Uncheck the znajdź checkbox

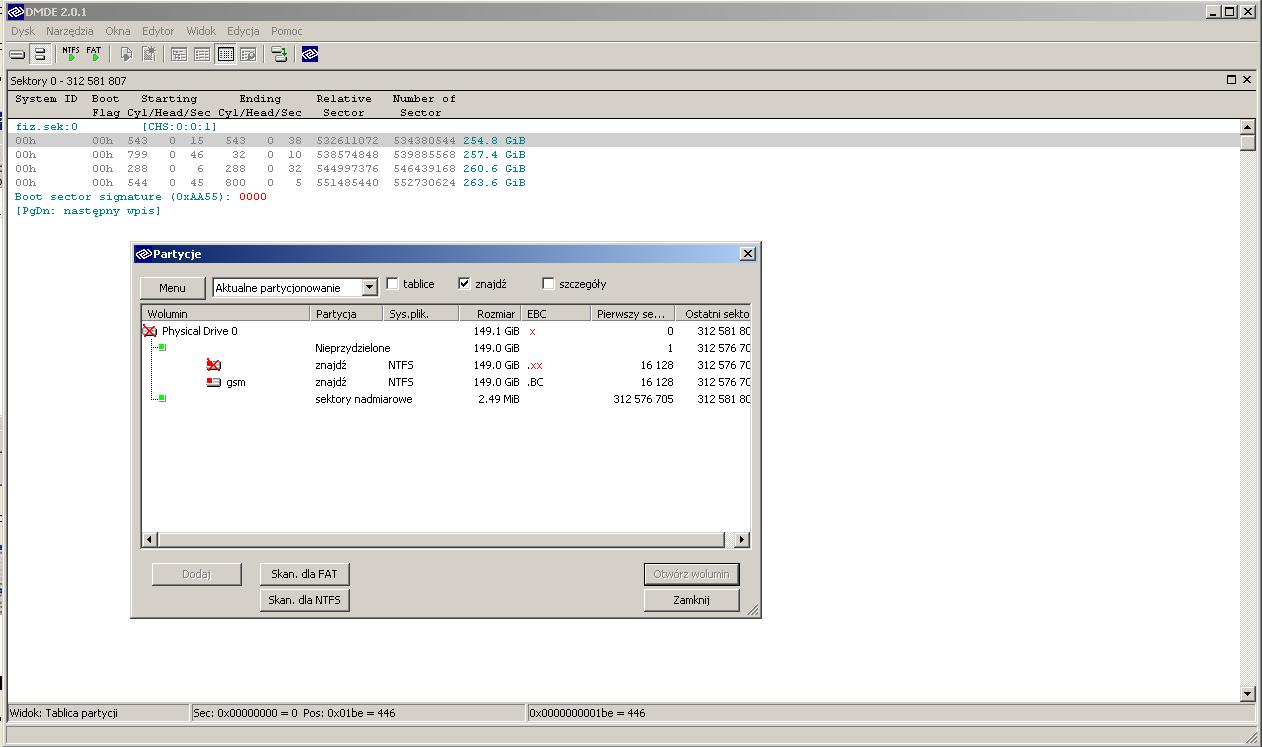[464, 284]
